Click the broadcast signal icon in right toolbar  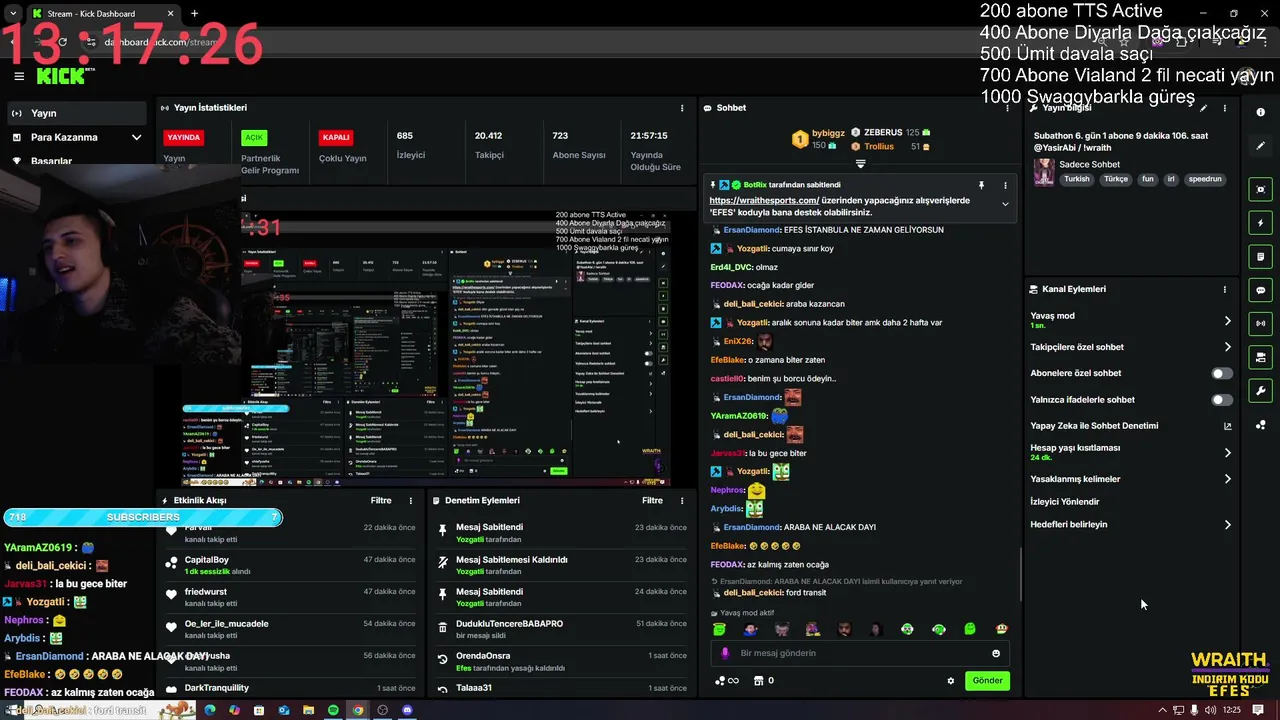point(1260,323)
